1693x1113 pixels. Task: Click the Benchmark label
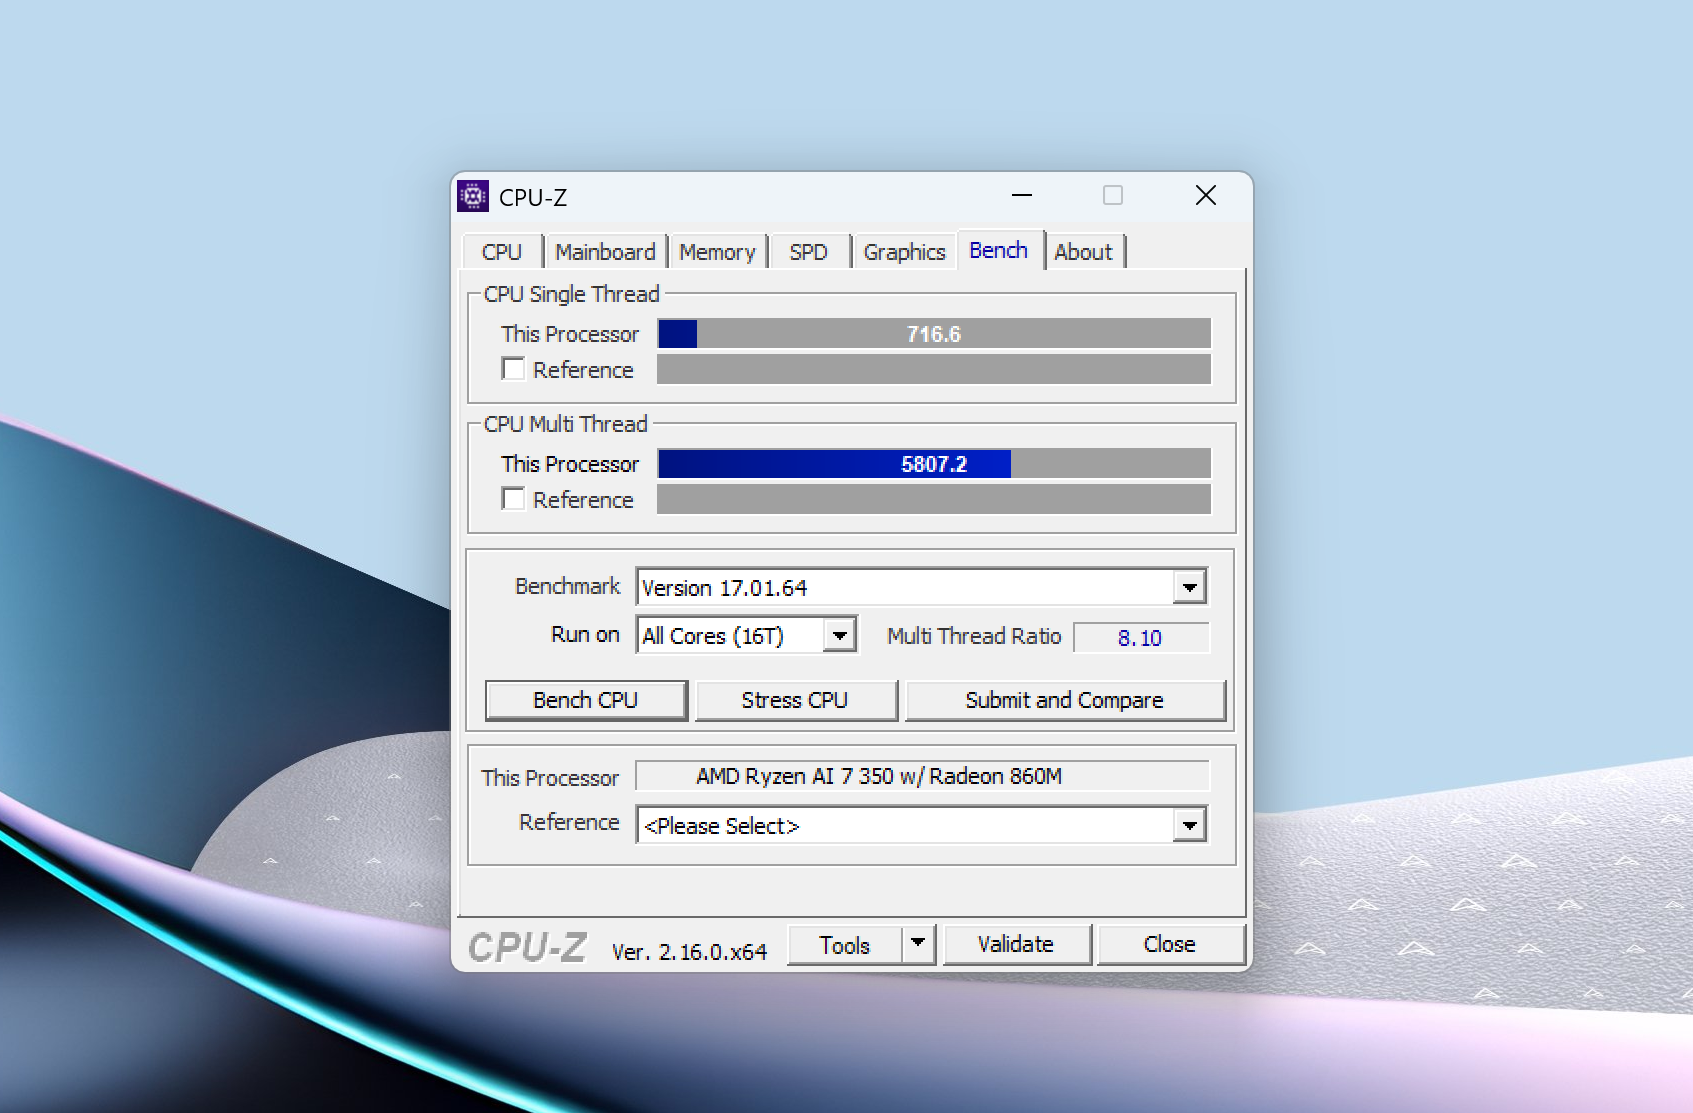(x=567, y=586)
